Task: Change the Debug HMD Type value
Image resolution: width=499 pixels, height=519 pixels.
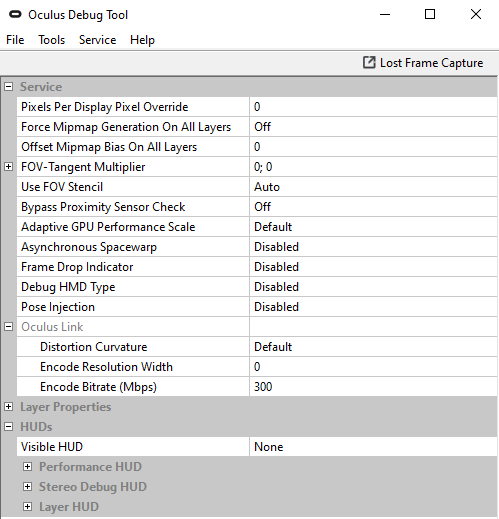Action: (373, 287)
